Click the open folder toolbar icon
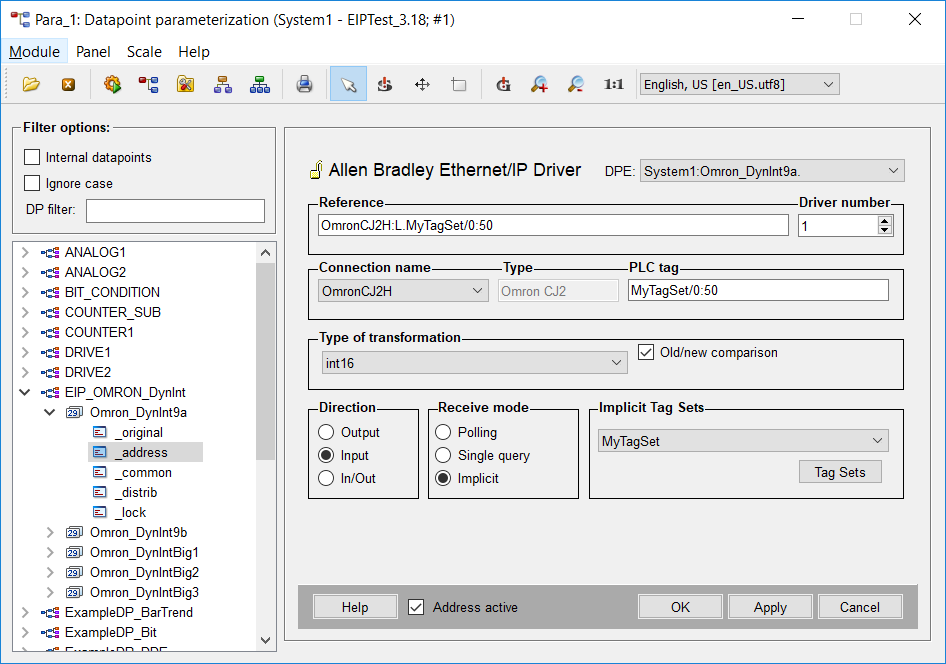946x664 pixels. coord(31,85)
